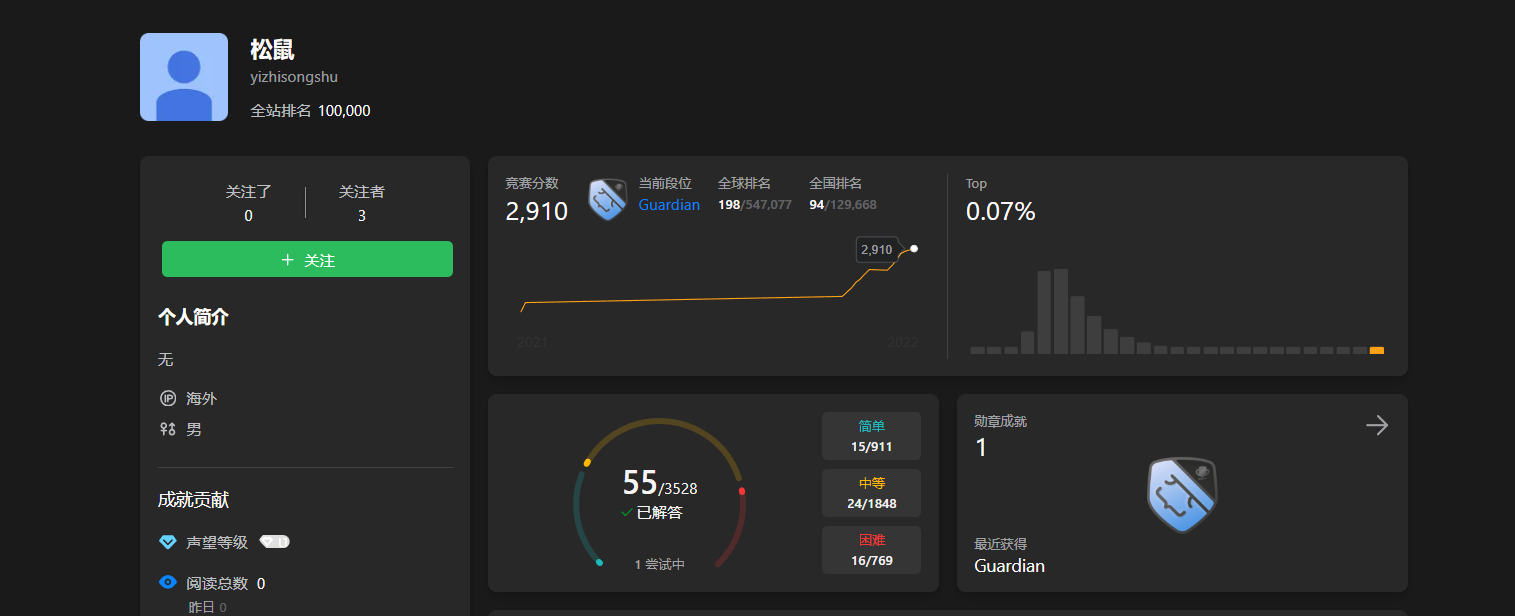Click the 简单 15/911 difficulty box

(x=871, y=436)
